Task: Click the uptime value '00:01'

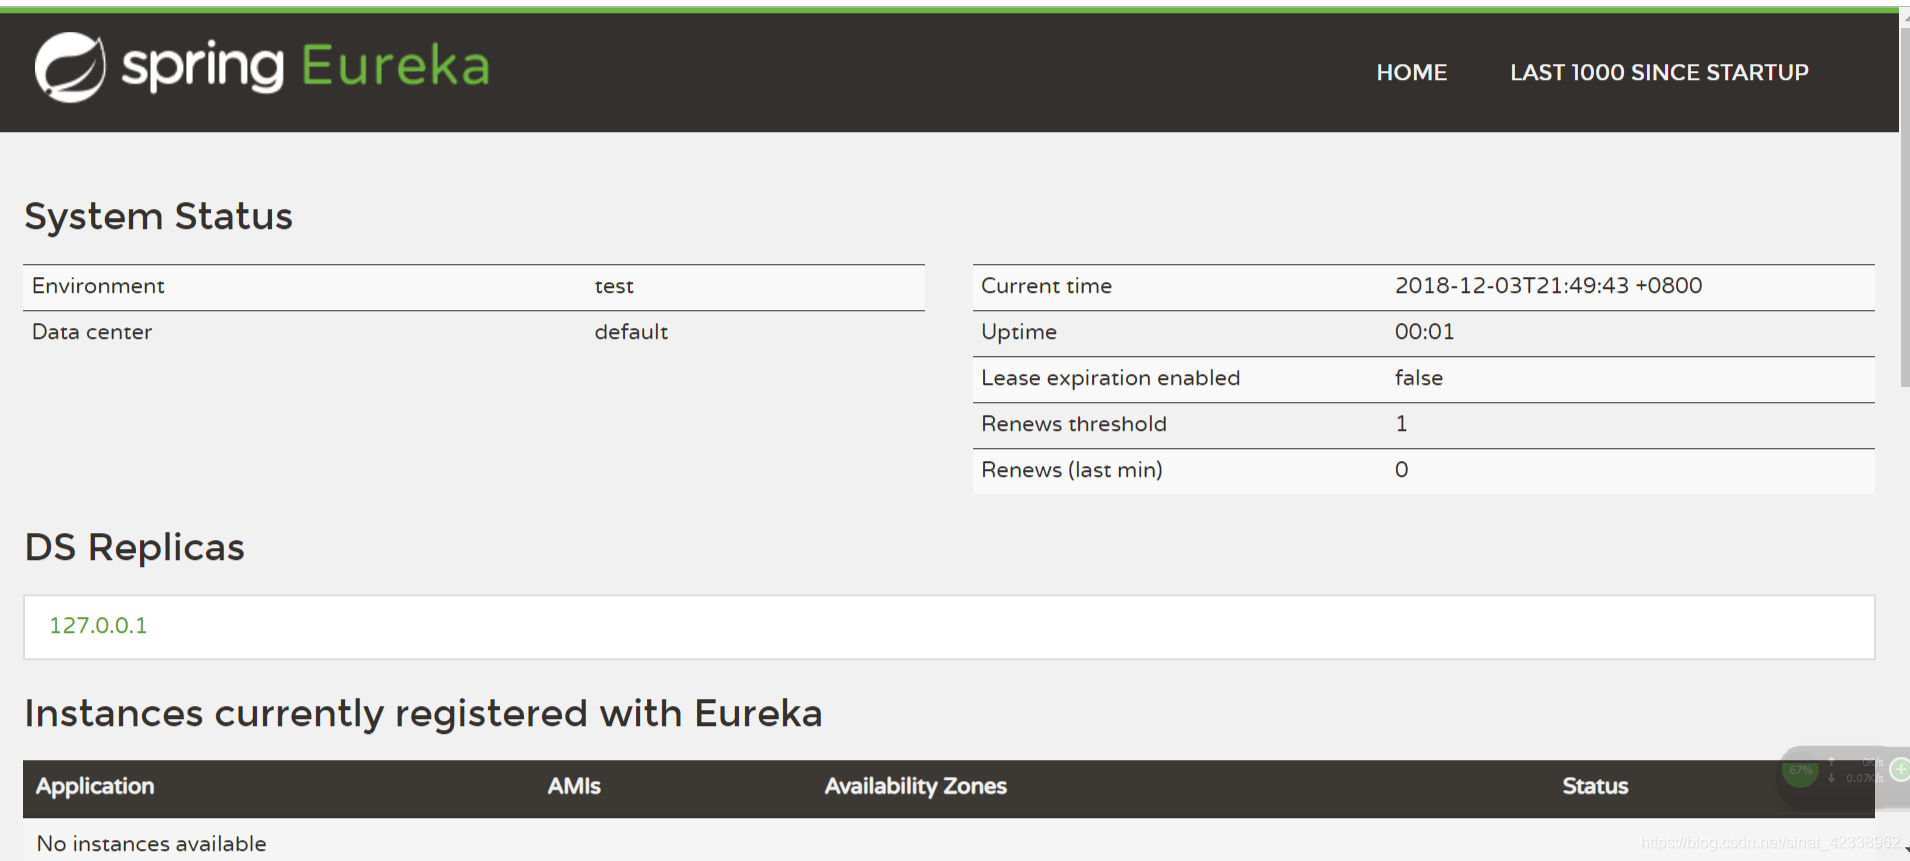Action: point(1424,332)
